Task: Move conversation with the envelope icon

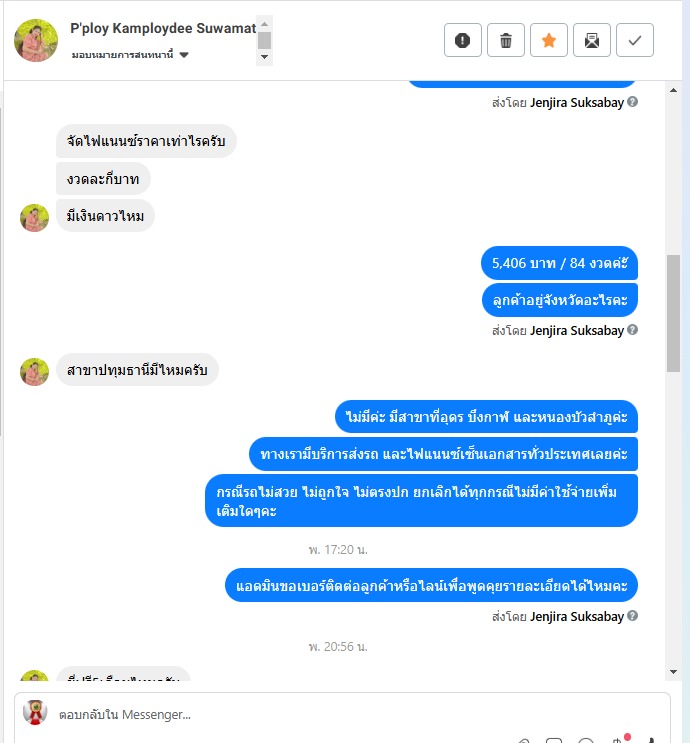Action: coord(592,40)
